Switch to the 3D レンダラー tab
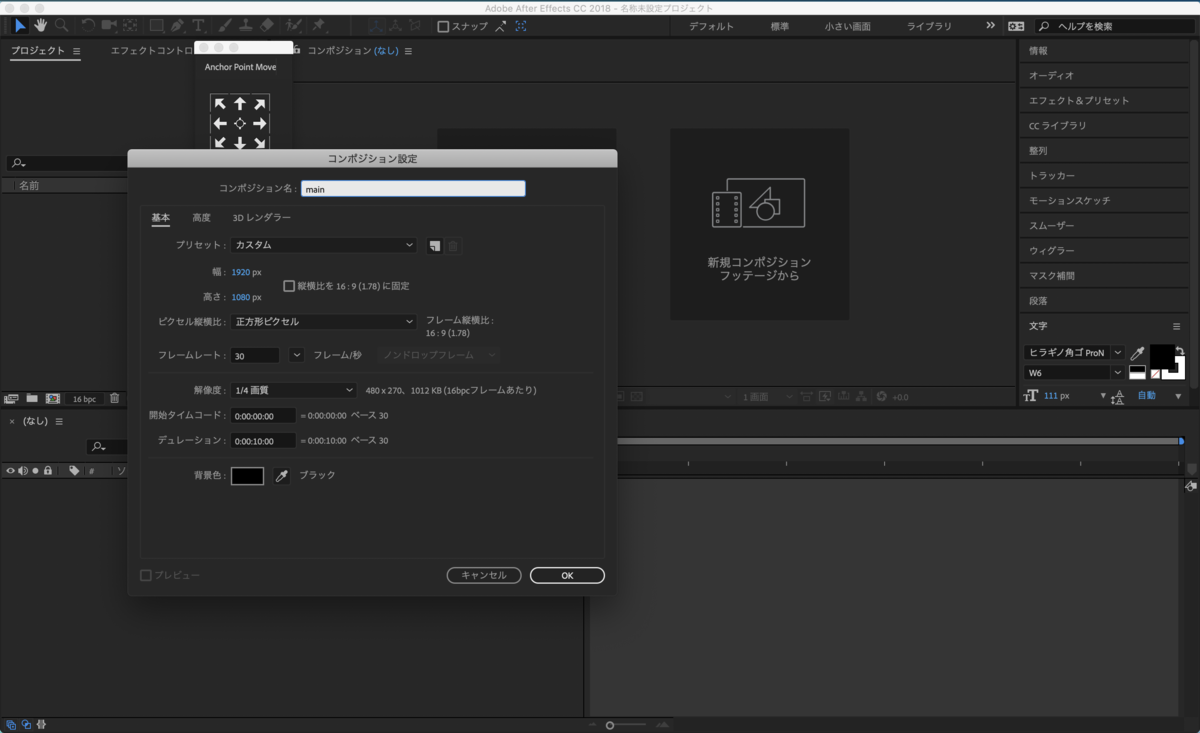Viewport: 1200px width, 733px height. click(262, 218)
